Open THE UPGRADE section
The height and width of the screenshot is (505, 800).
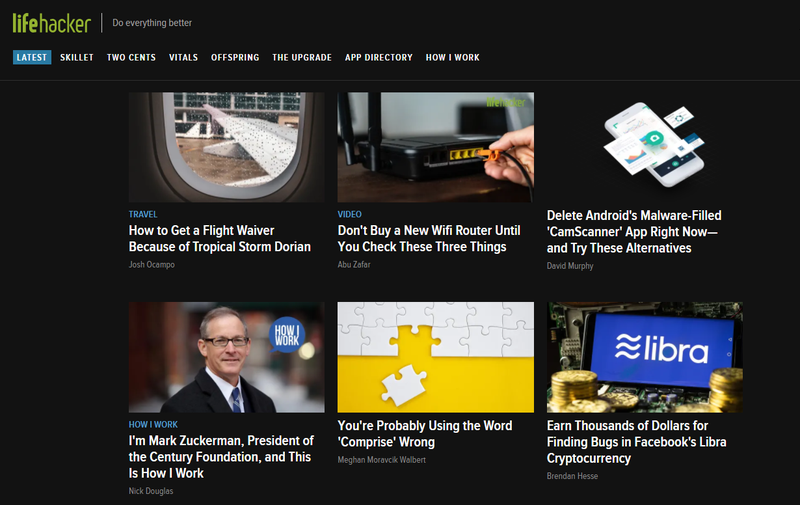[x=302, y=58]
